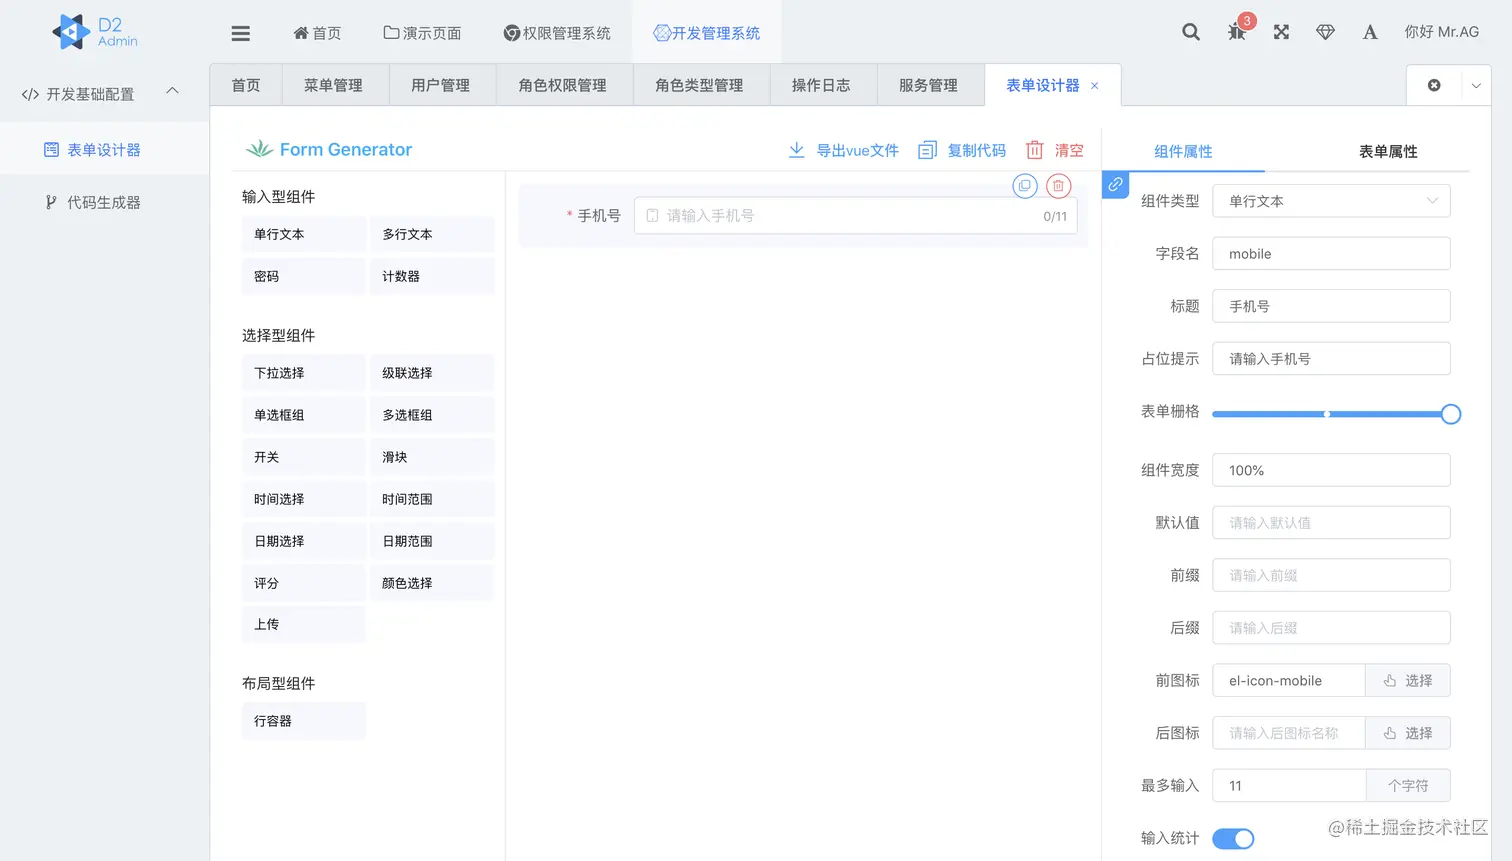
Task: Click the close-tabs circle icon
Action: pos(1434,85)
